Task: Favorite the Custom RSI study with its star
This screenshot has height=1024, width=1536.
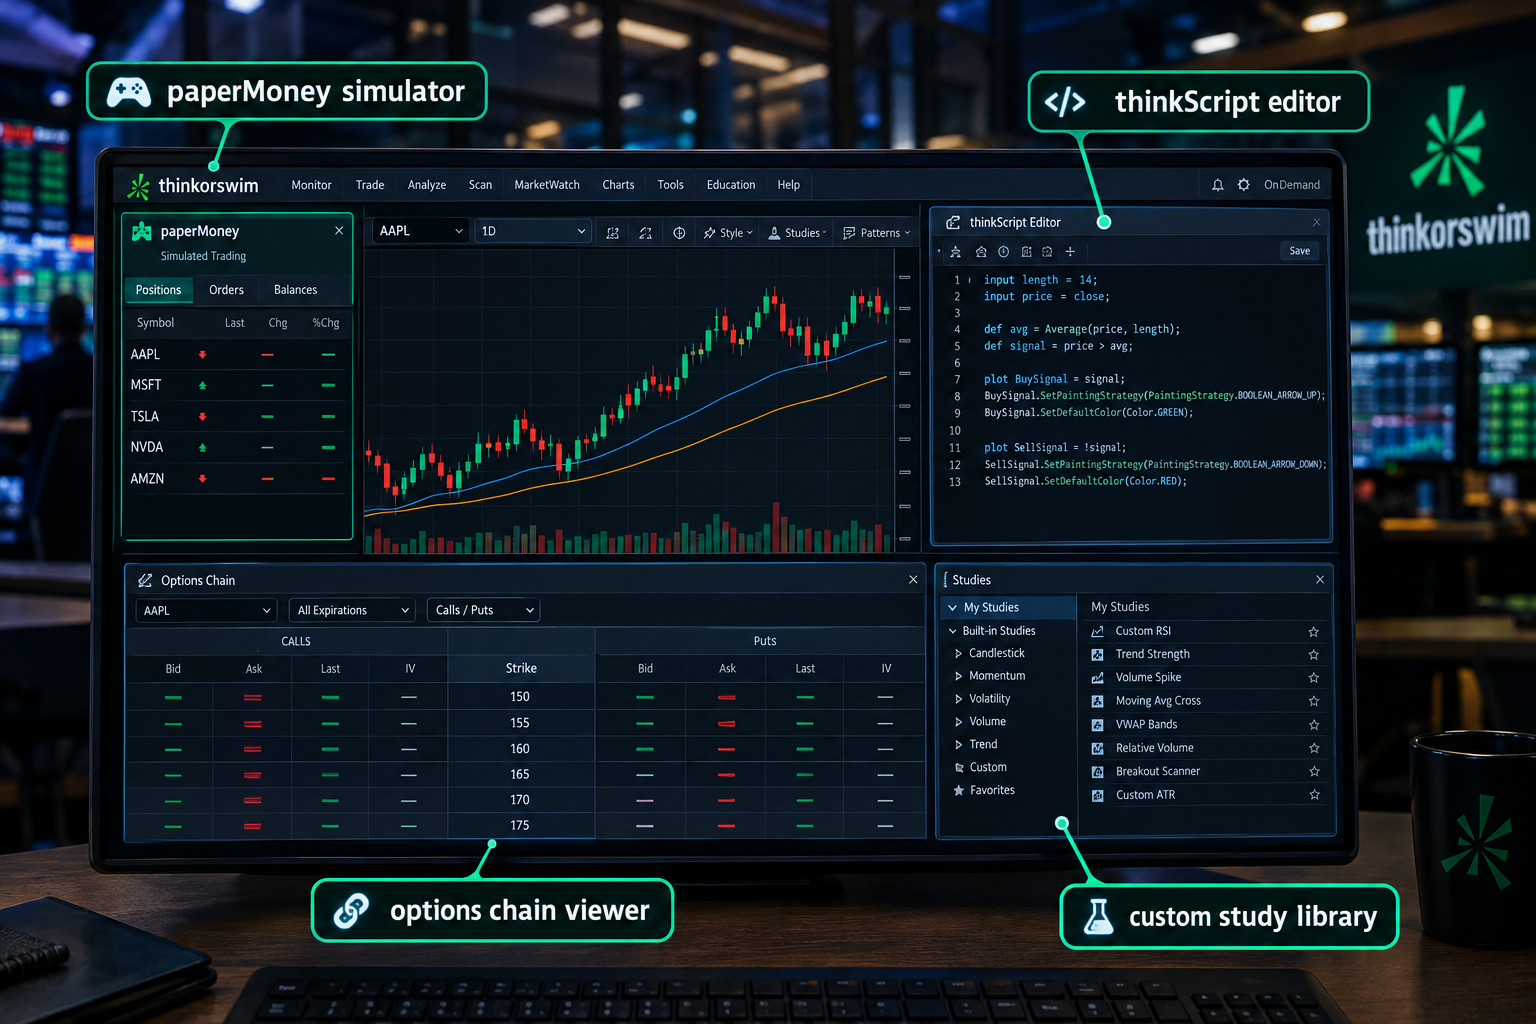Action: point(1314,632)
